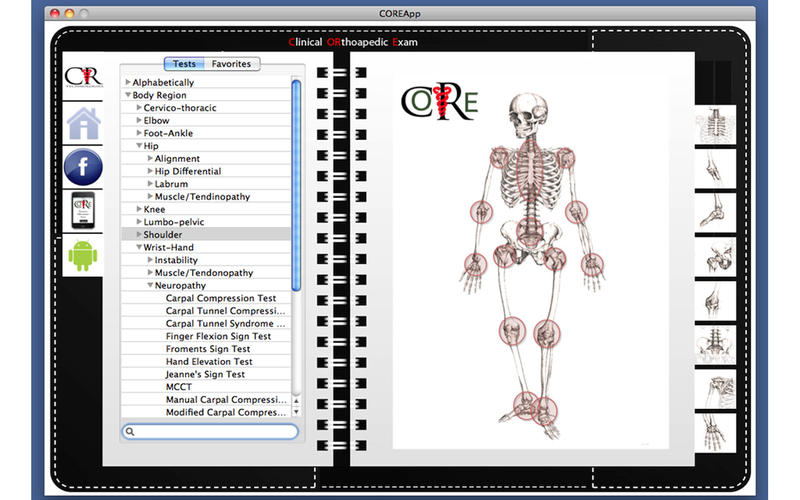The height and width of the screenshot is (500, 800).
Task: Click the CORE logo in left sidebar
Action: (82, 78)
